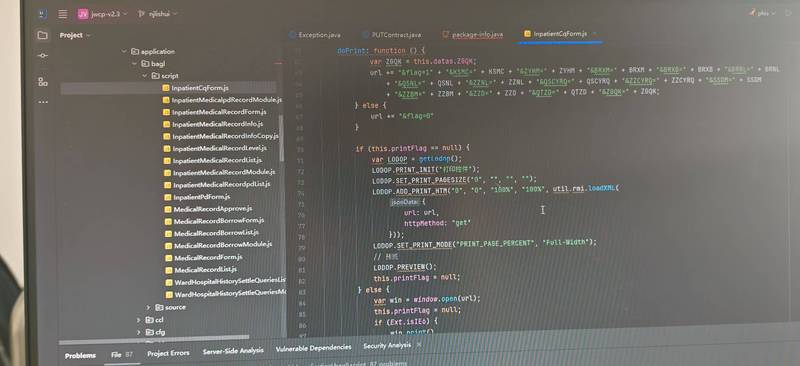Open the main hamburger menu
This screenshot has width=800, height=366.
click(62, 14)
